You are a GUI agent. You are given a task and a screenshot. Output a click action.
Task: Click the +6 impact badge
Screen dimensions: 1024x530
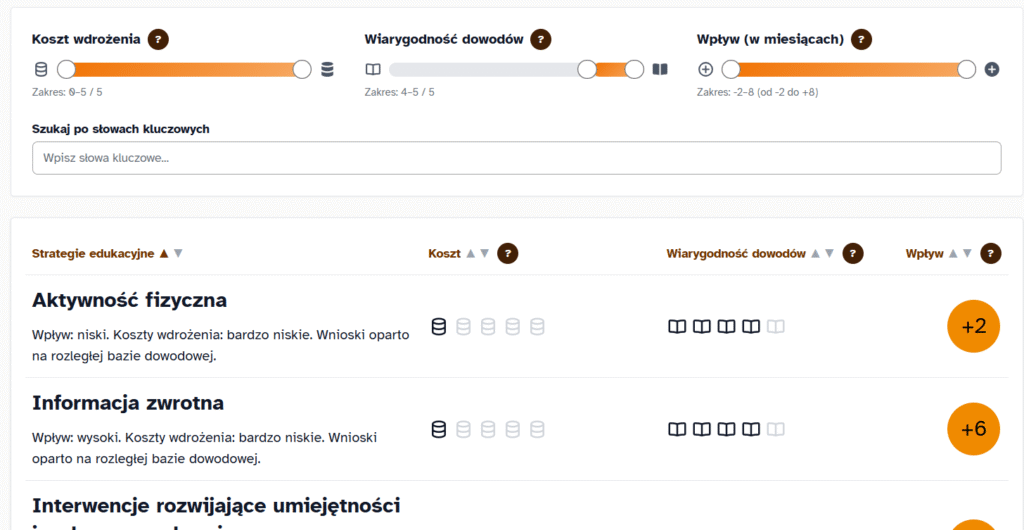click(x=973, y=429)
